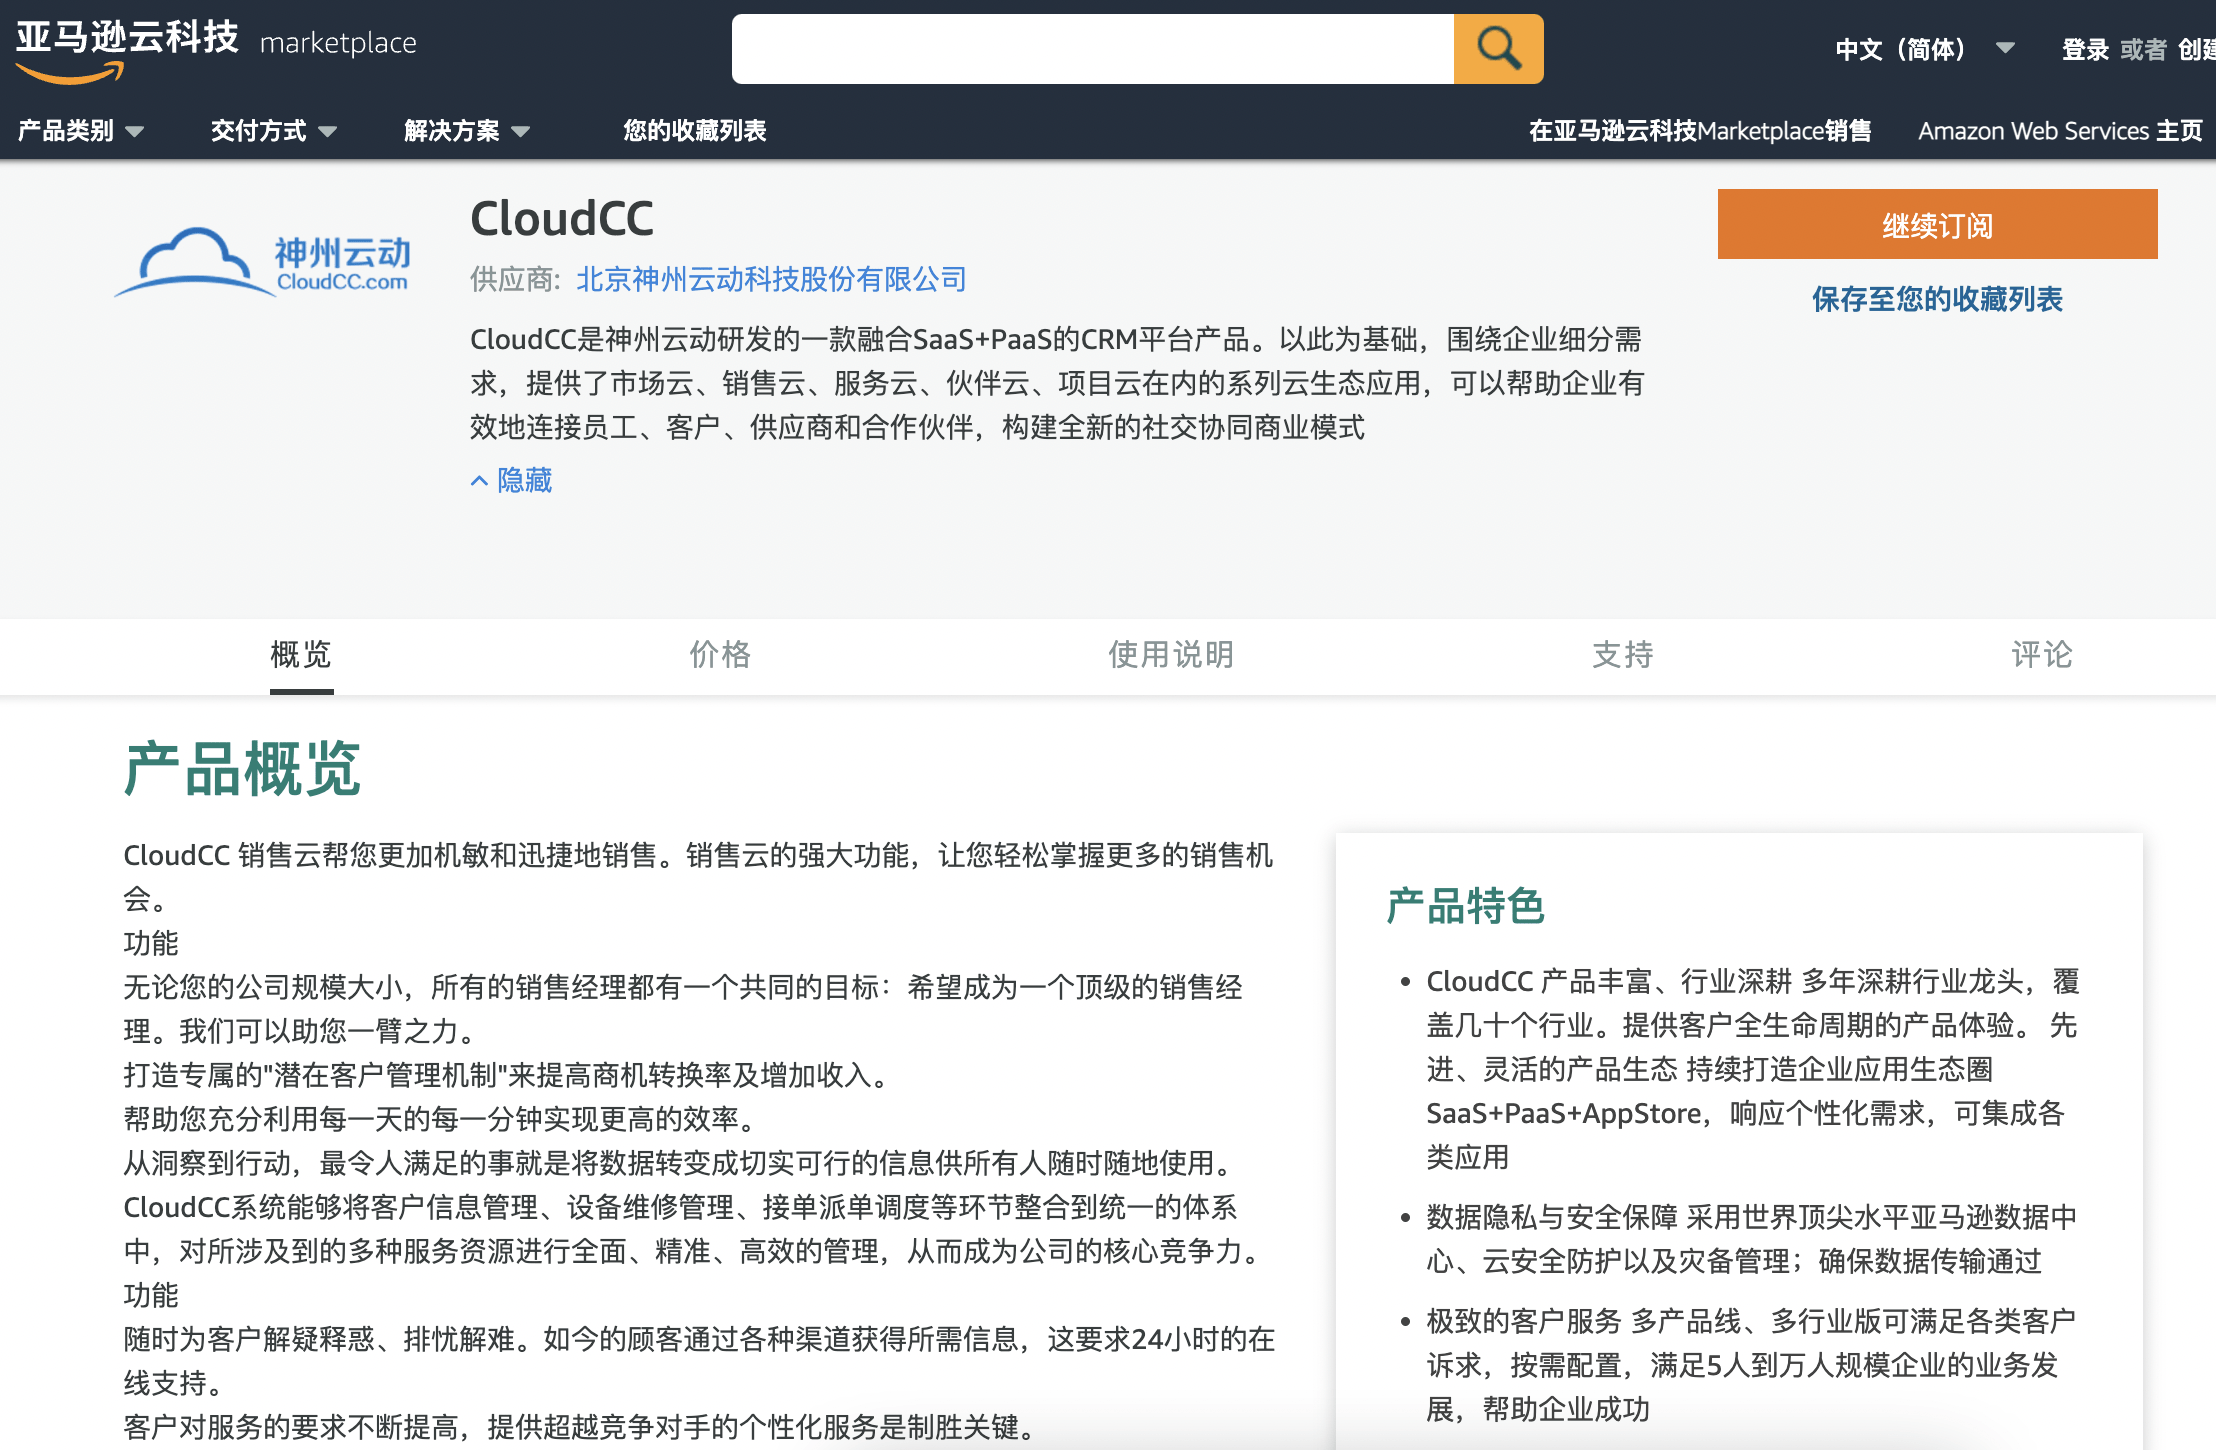Viewport: 2216px width, 1450px height.
Task: Open 您的收藏列表 in the navigation bar
Action: click(x=694, y=130)
